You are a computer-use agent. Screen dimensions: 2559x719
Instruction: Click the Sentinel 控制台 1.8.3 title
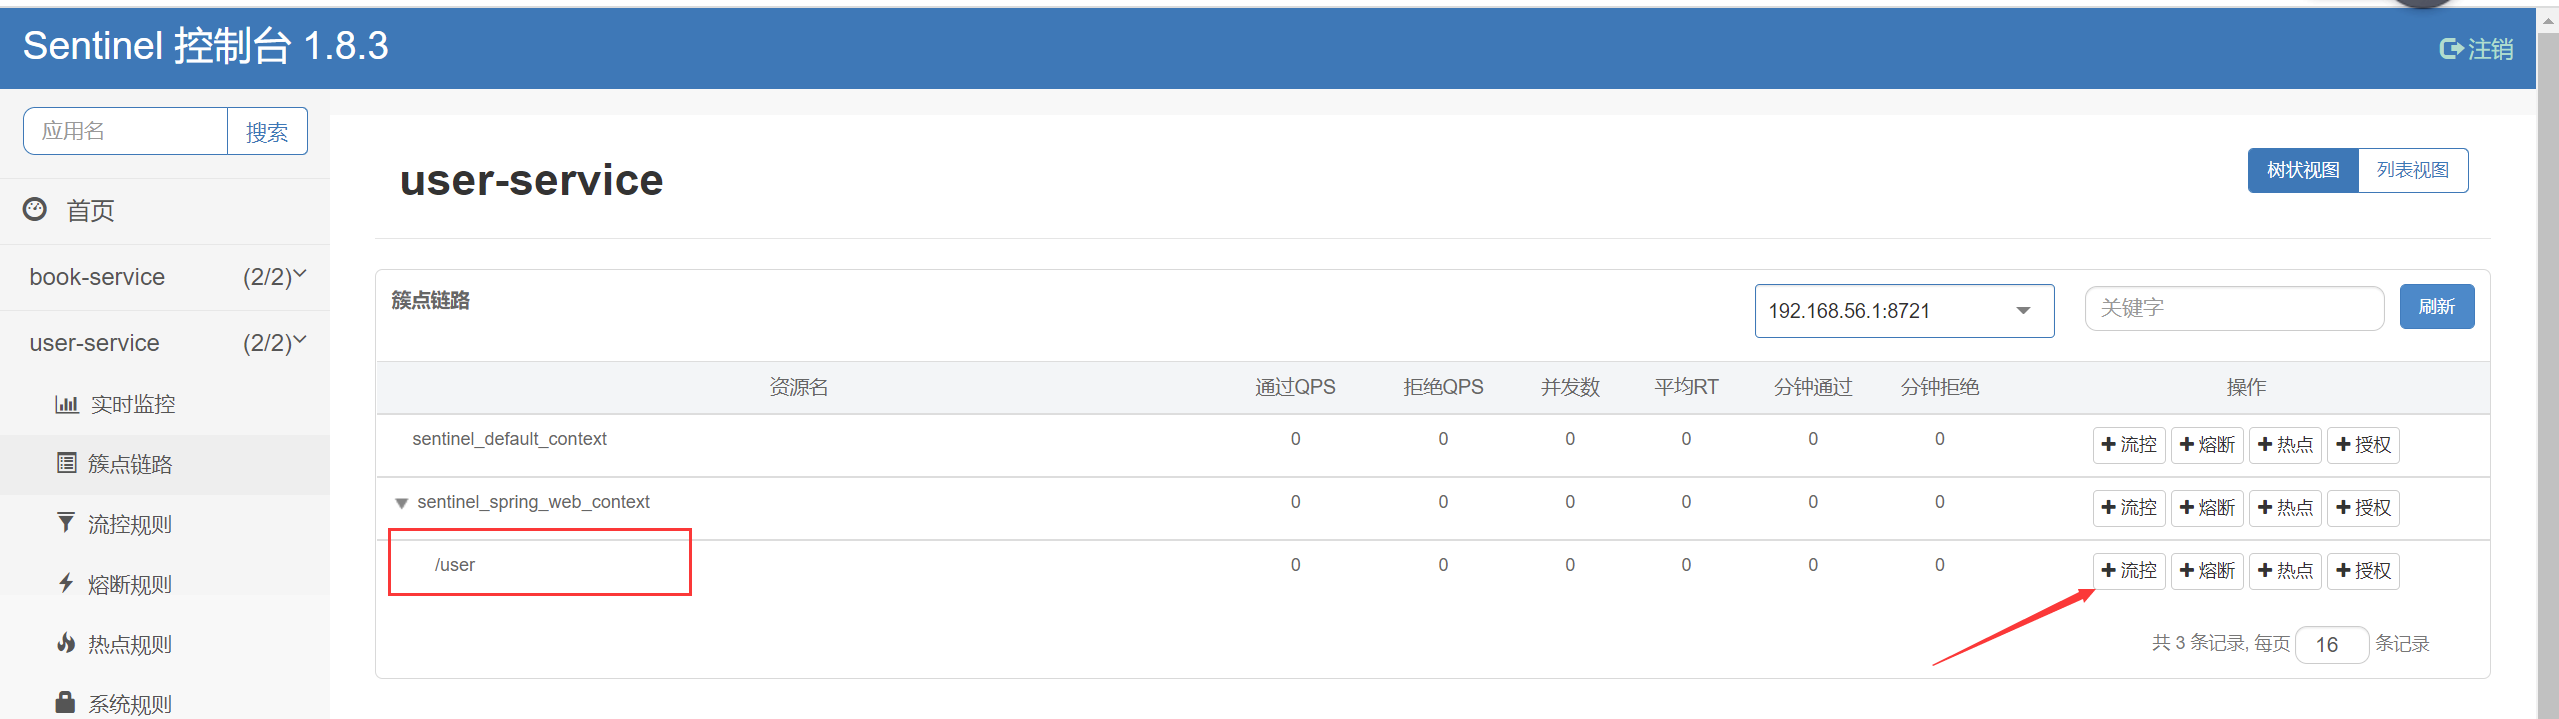tap(205, 46)
